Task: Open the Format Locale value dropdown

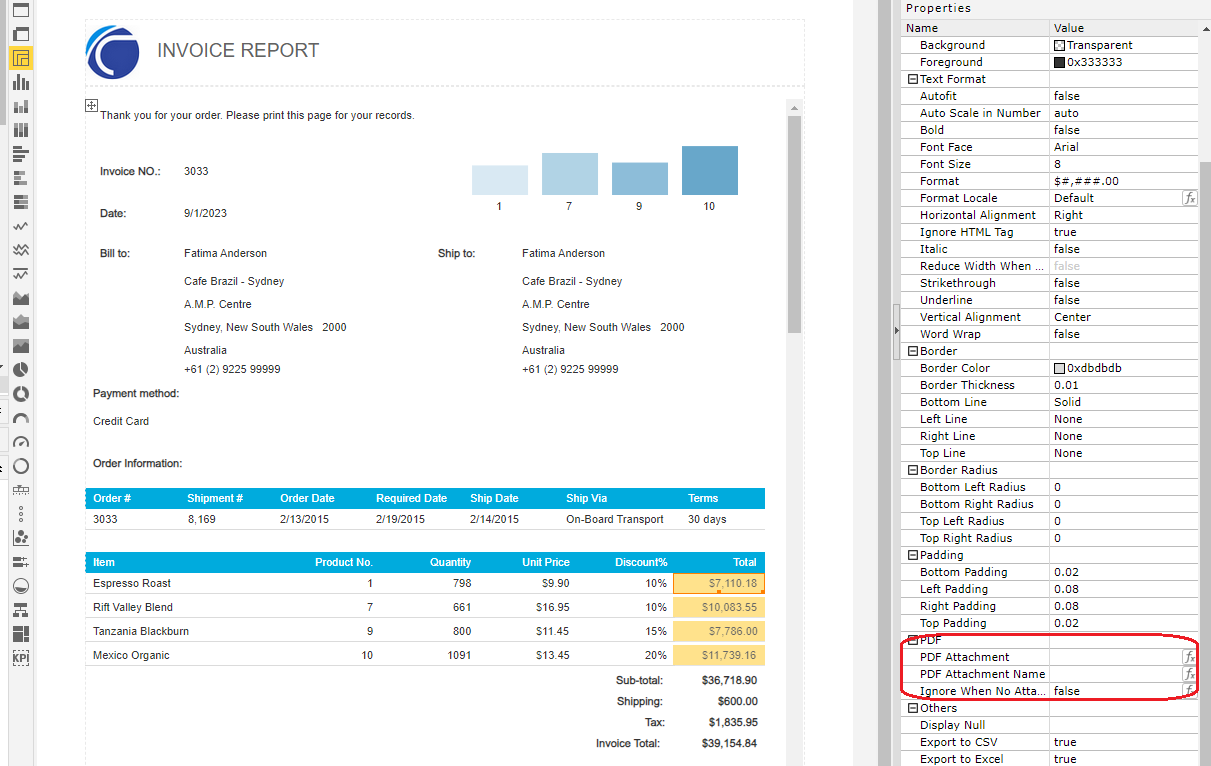Action: pyautogui.click(x=1110, y=198)
